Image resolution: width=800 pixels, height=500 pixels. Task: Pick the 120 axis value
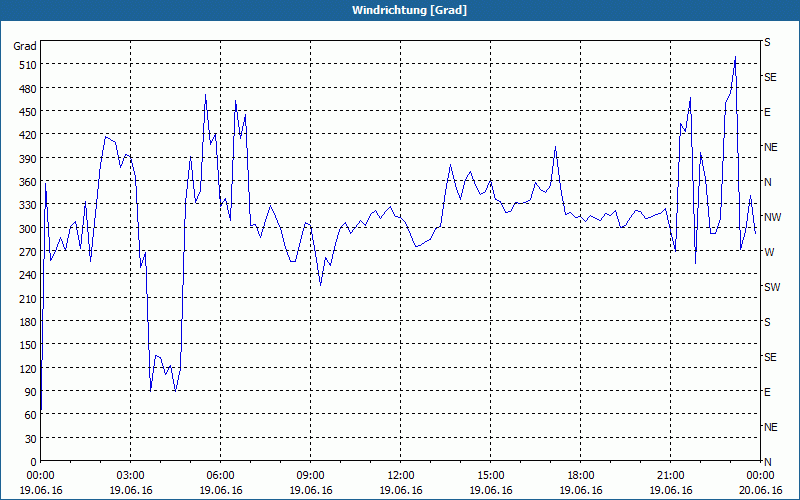click(28, 369)
